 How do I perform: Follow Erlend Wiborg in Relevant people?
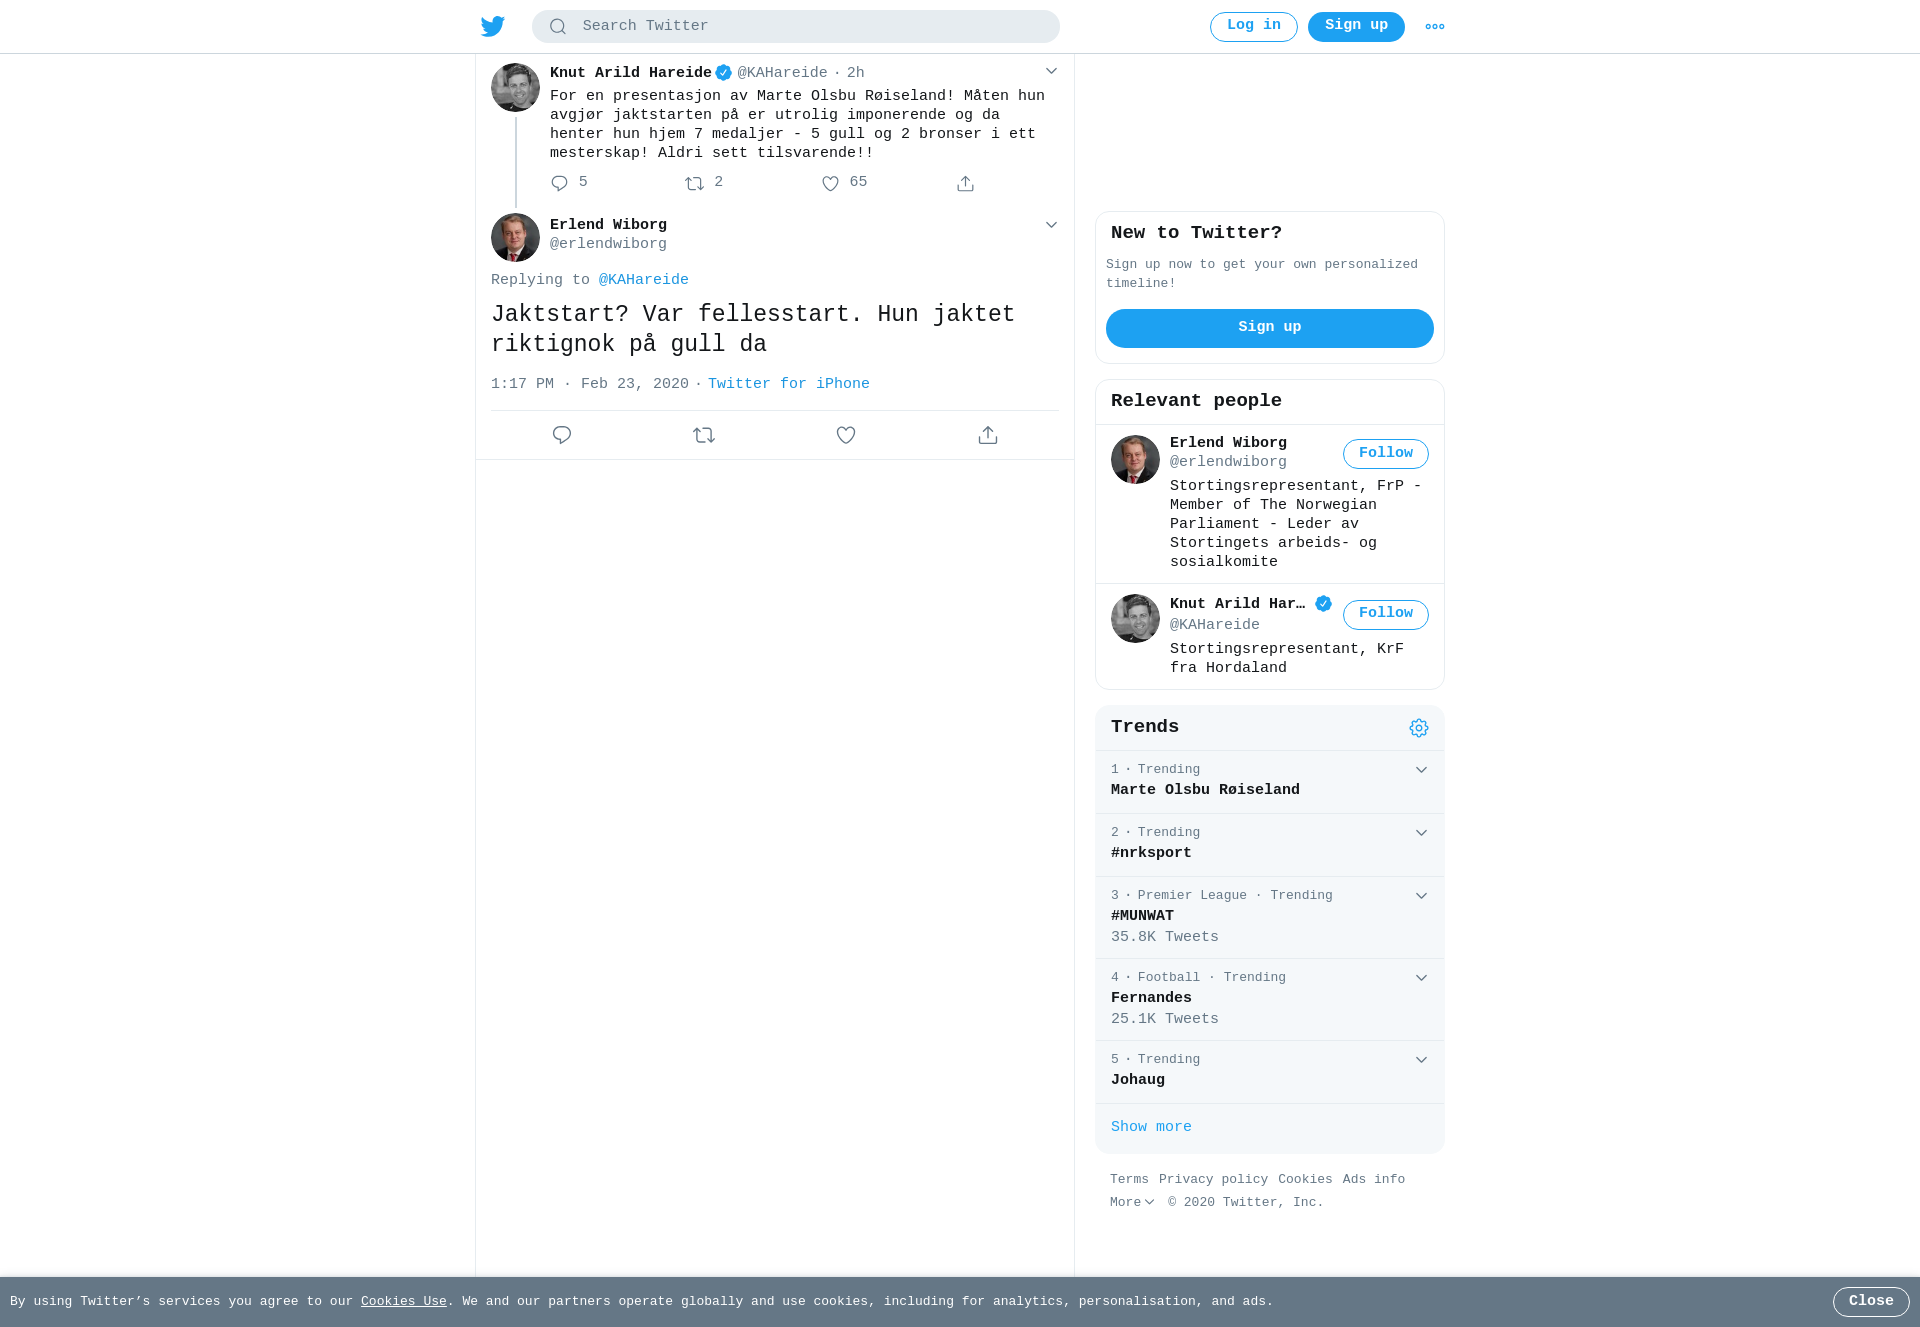click(x=1386, y=454)
